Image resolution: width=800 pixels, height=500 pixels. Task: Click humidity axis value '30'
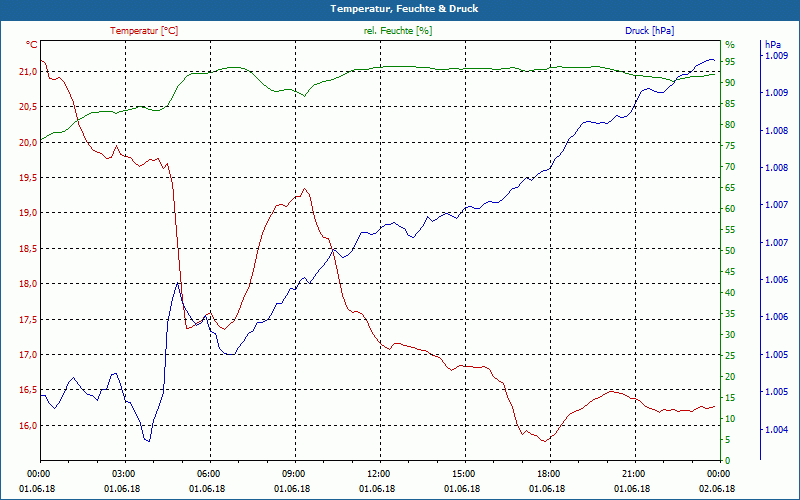click(x=730, y=335)
